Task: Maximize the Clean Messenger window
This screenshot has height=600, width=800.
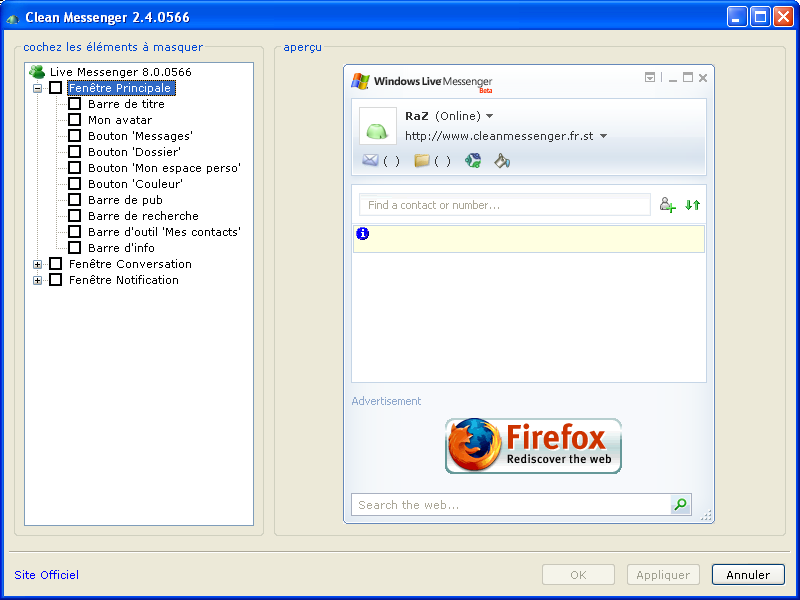Action: click(760, 17)
